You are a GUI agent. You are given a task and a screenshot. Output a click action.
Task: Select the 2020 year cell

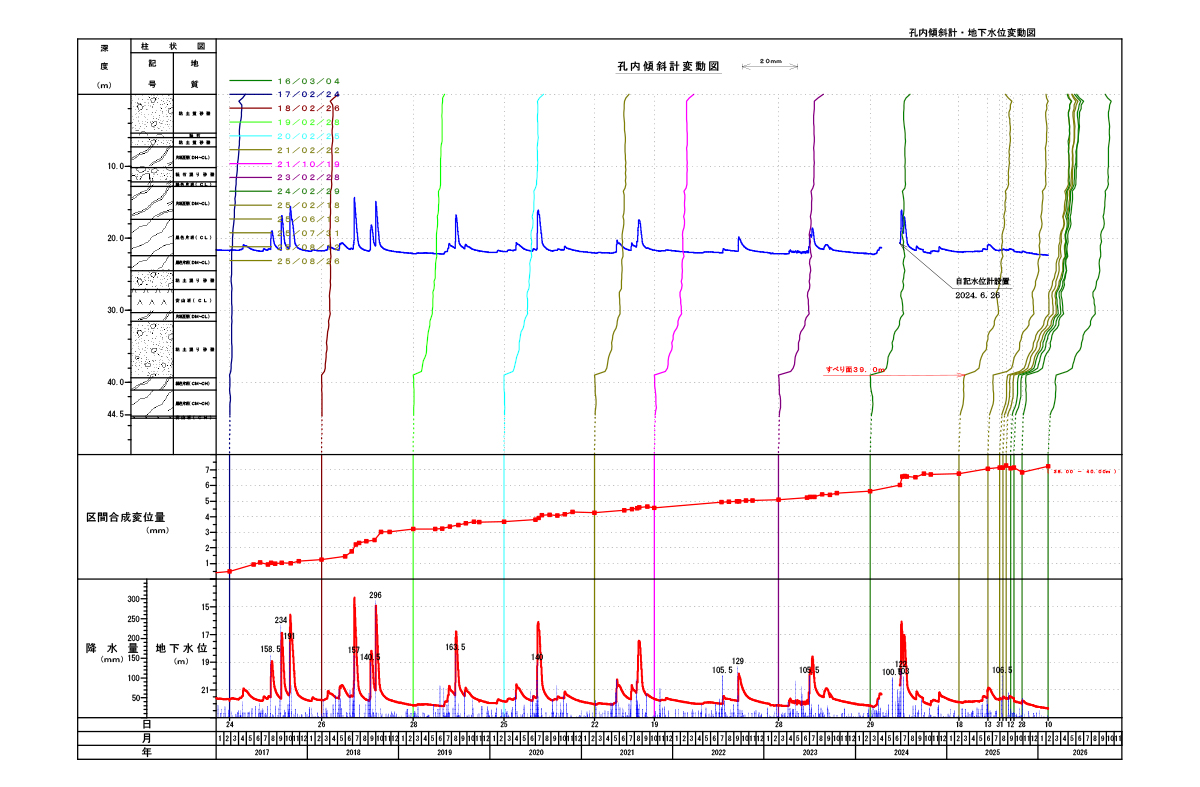click(x=535, y=752)
